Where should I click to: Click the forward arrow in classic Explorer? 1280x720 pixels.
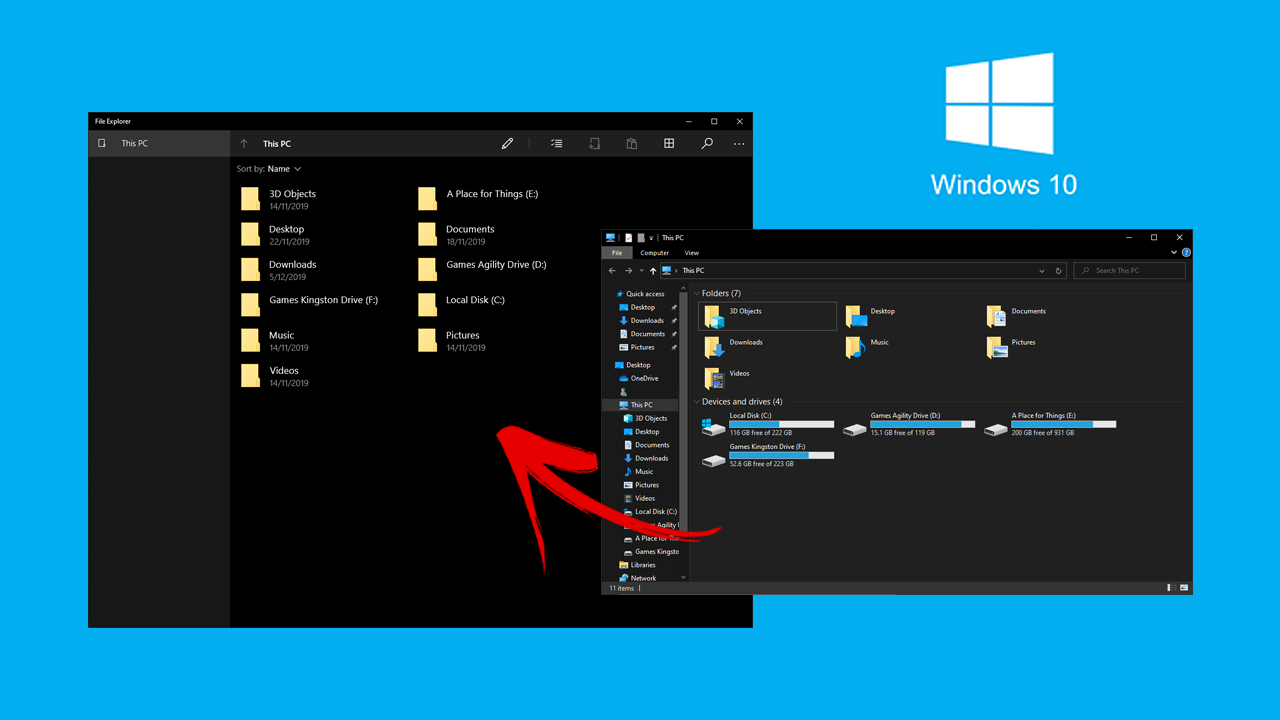pos(629,271)
